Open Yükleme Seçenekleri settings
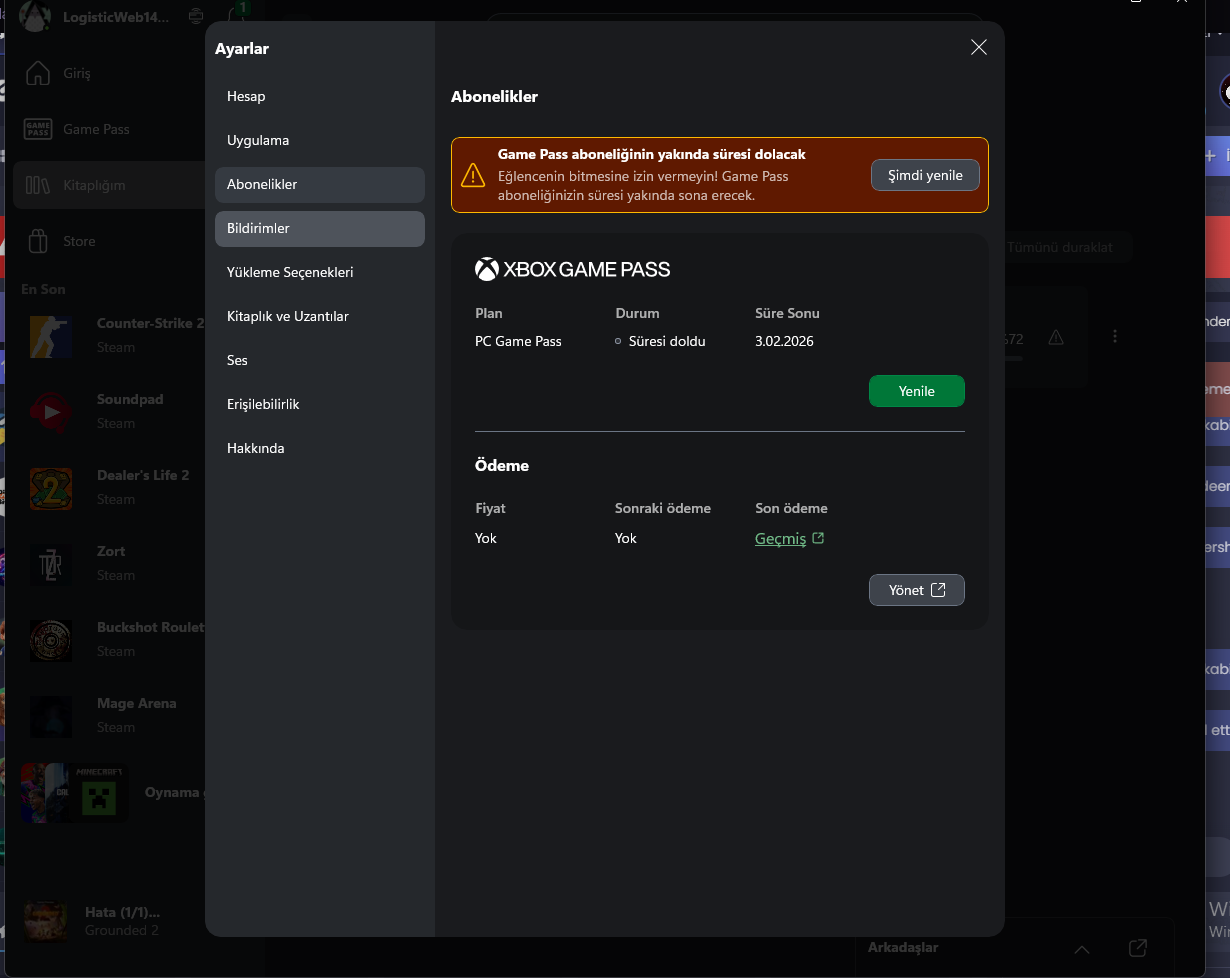 pyautogui.click(x=320, y=272)
